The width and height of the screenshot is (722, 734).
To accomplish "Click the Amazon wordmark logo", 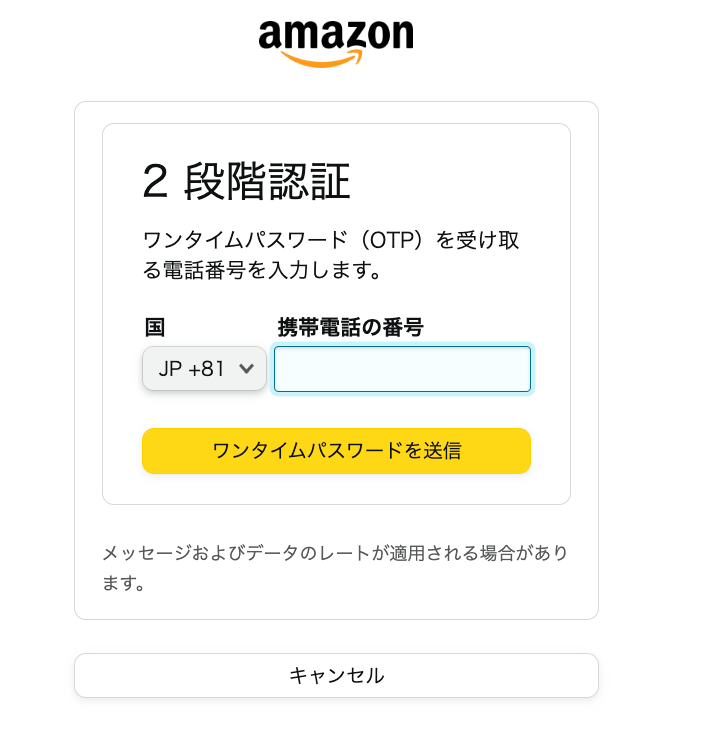I will (x=336, y=36).
